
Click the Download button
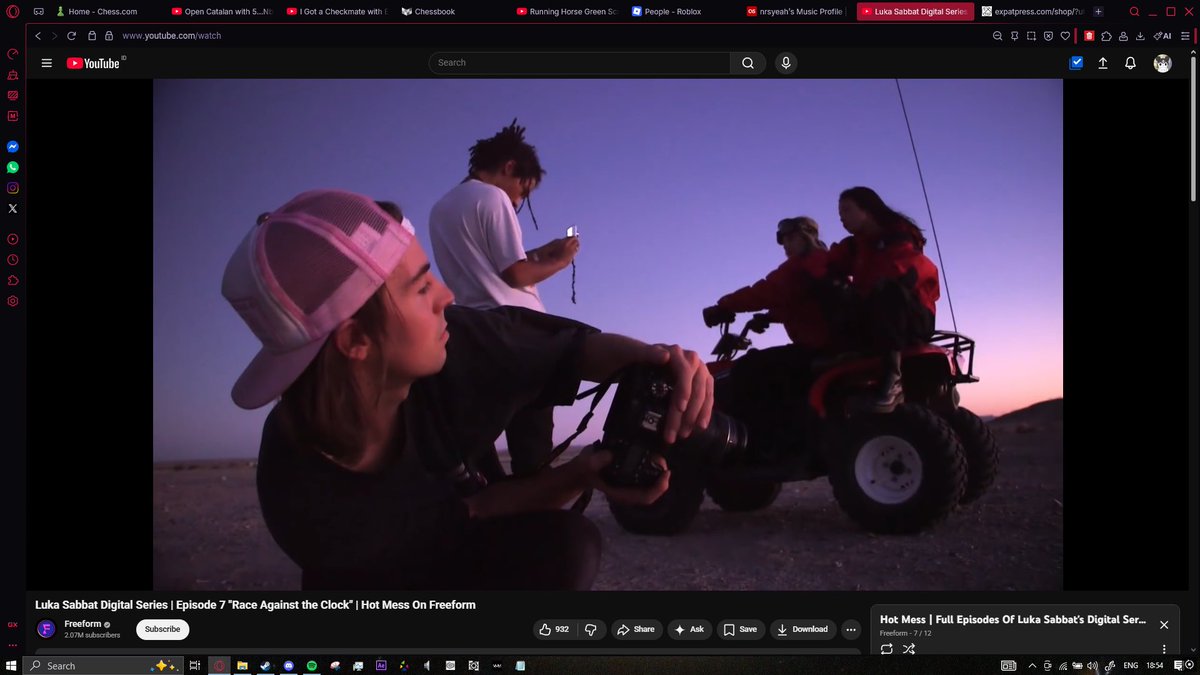[803, 629]
